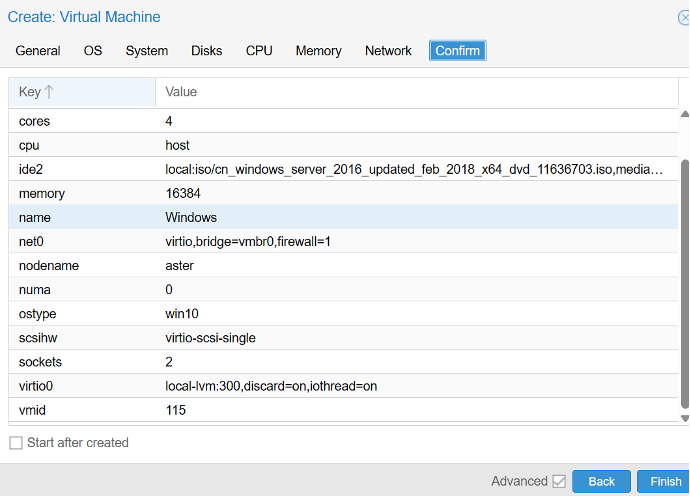The image size is (690, 496).
Task: Click the scsihw key cell
Action: pyautogui.click(x=82, y=338)
